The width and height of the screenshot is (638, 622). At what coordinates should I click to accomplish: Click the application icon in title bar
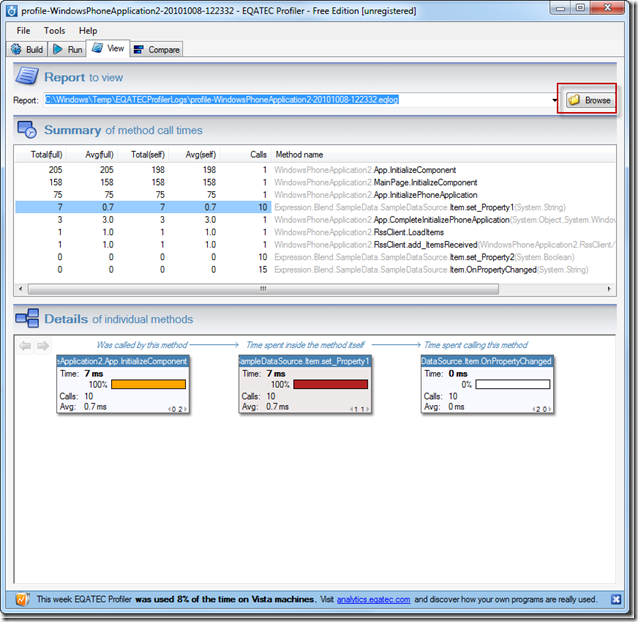click(x=11, y=11)
